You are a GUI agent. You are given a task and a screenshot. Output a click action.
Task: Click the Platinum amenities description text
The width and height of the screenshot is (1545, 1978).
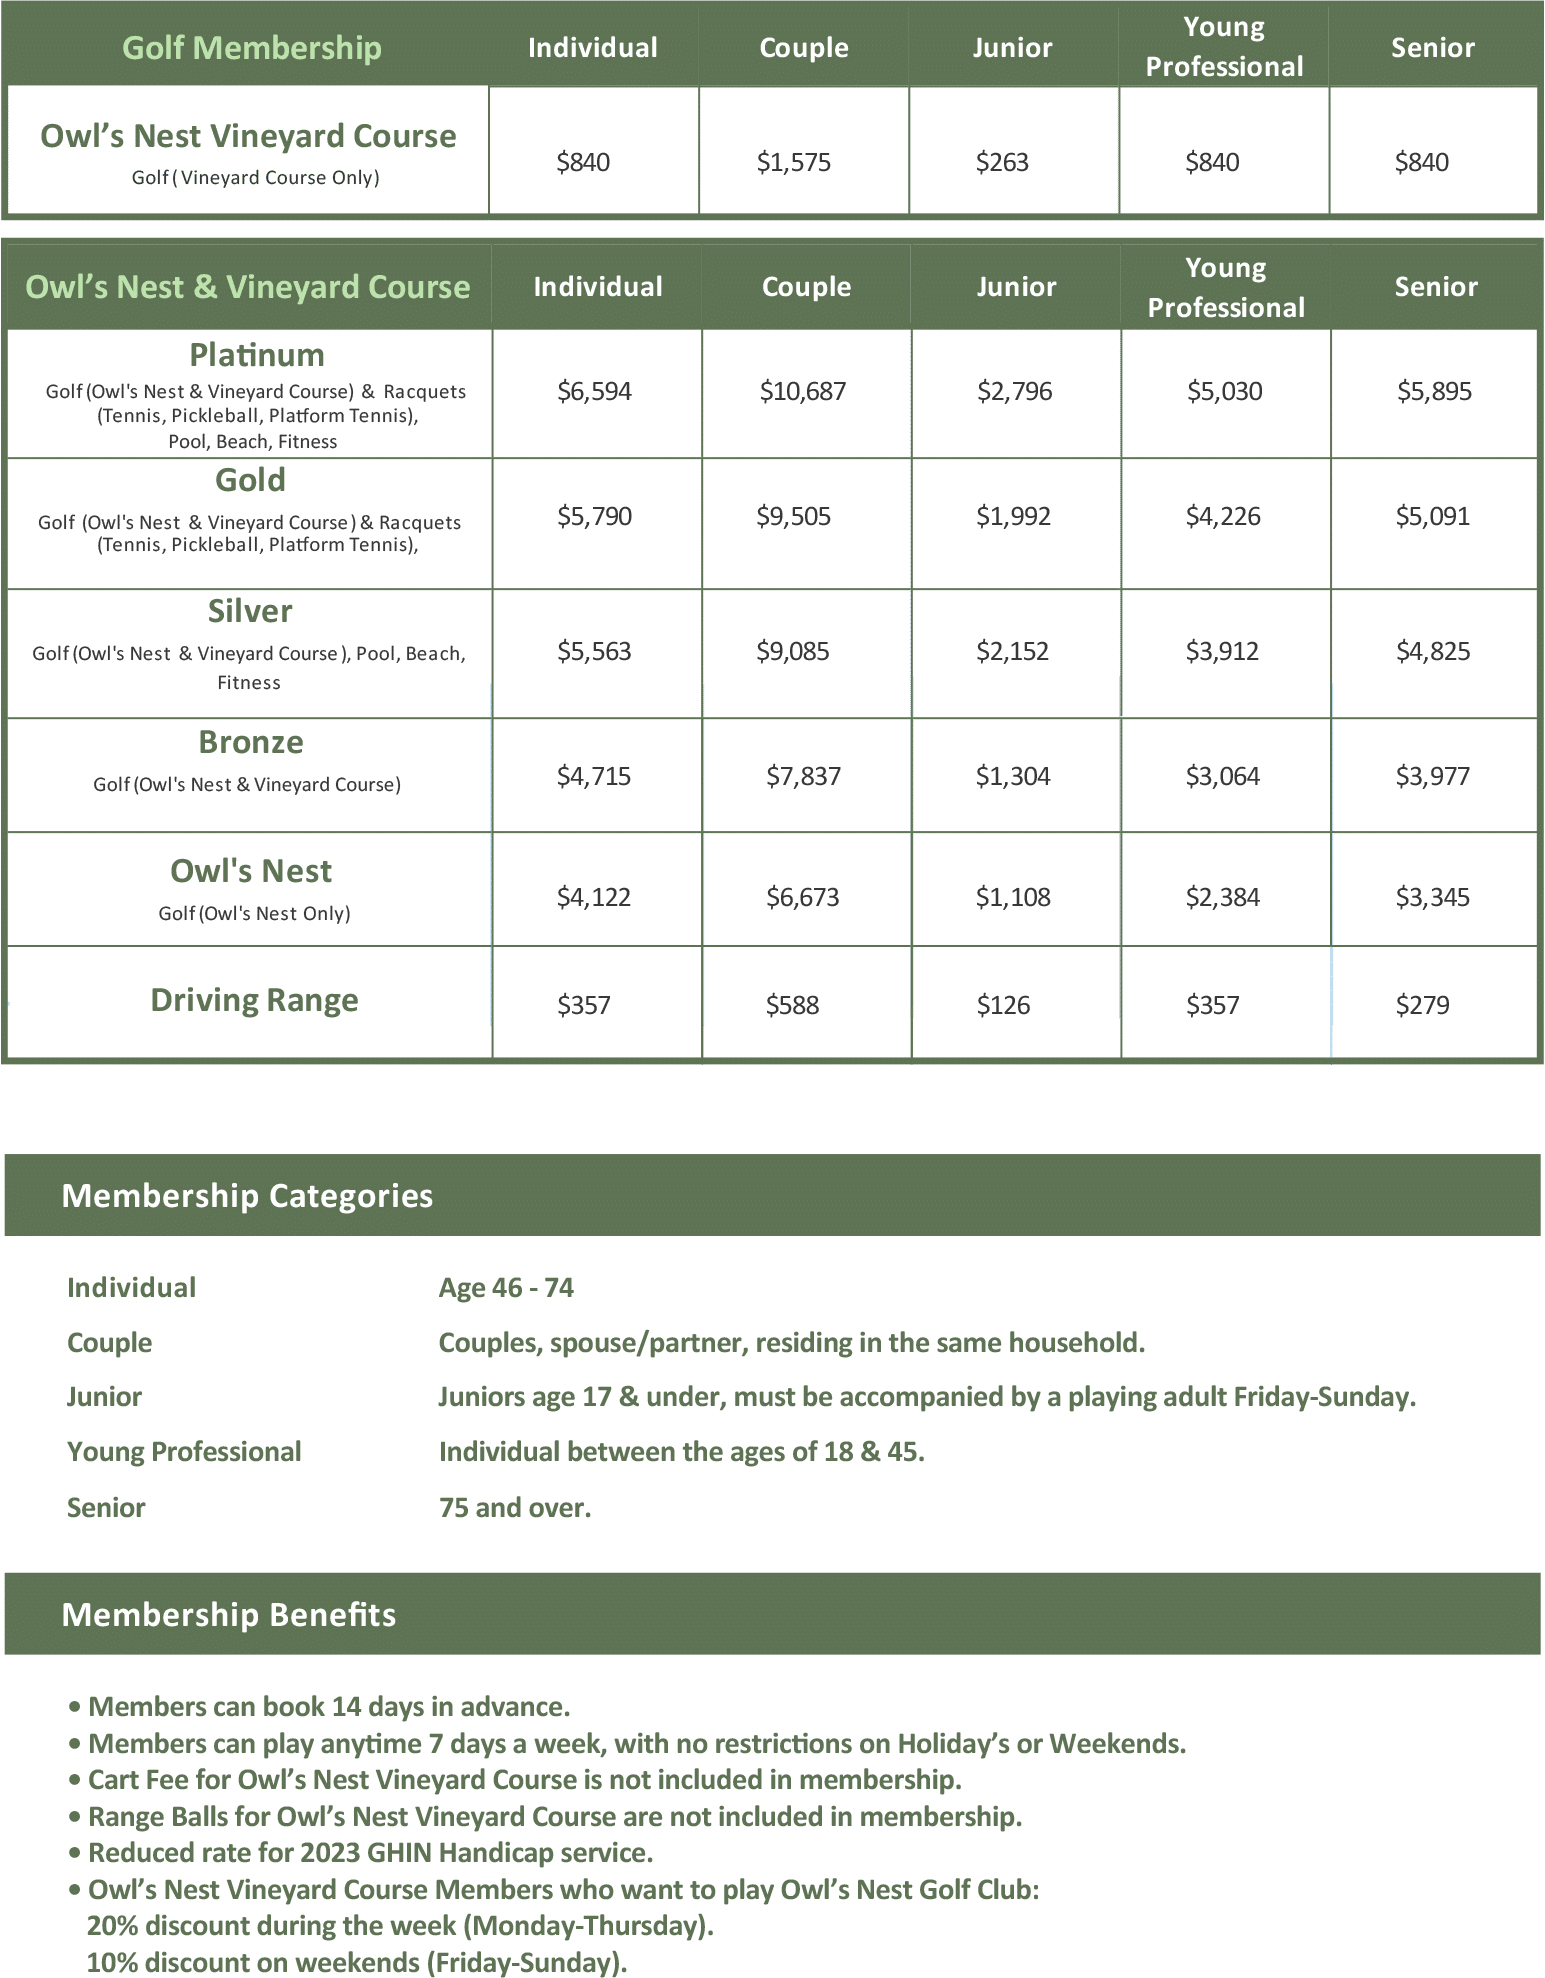(x=256, y=416)
